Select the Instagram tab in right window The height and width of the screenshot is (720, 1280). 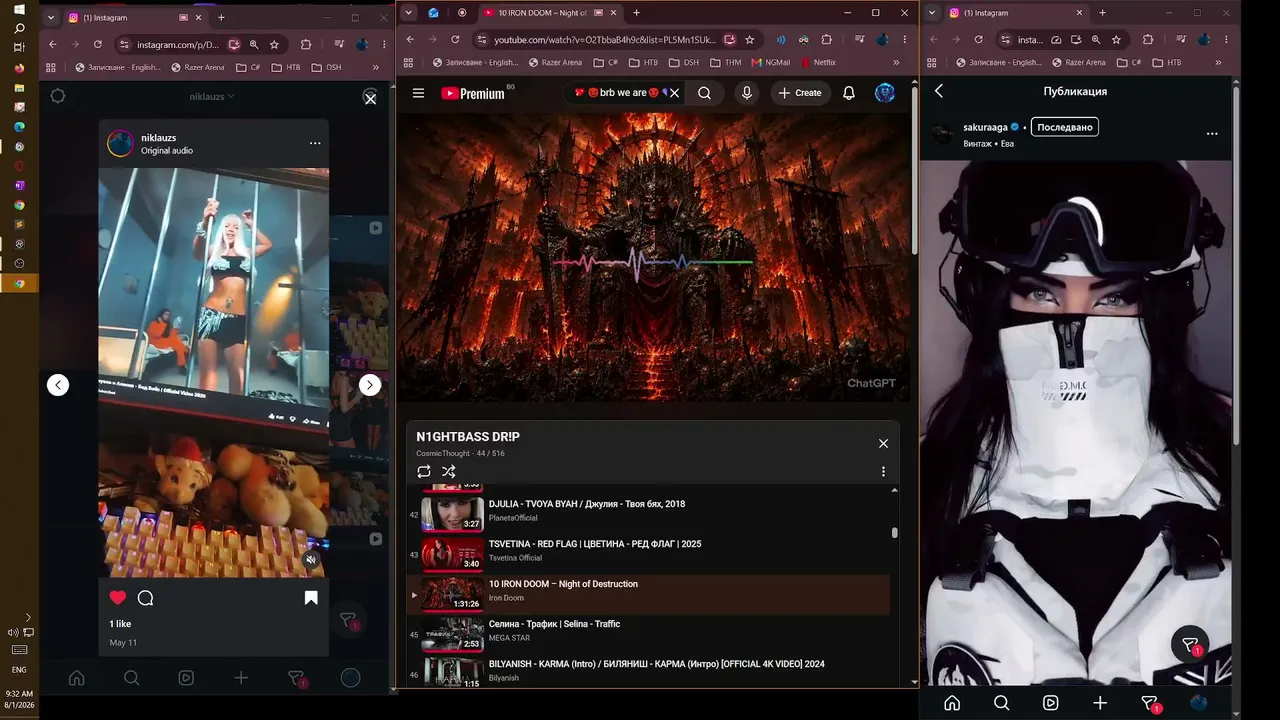1015,13
